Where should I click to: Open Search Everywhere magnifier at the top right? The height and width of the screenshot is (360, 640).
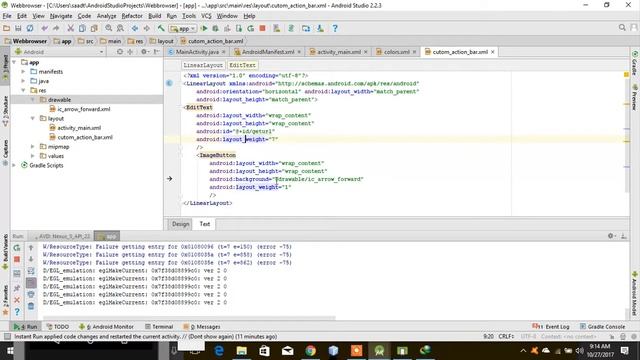coord(622,27)
